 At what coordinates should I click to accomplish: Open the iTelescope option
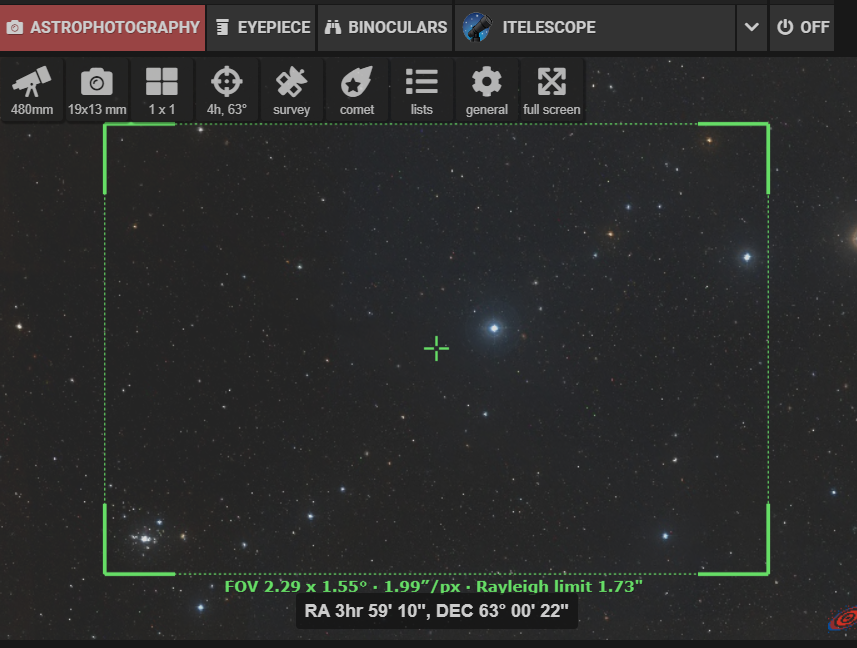pyautogui.click(x=595, y=27)
